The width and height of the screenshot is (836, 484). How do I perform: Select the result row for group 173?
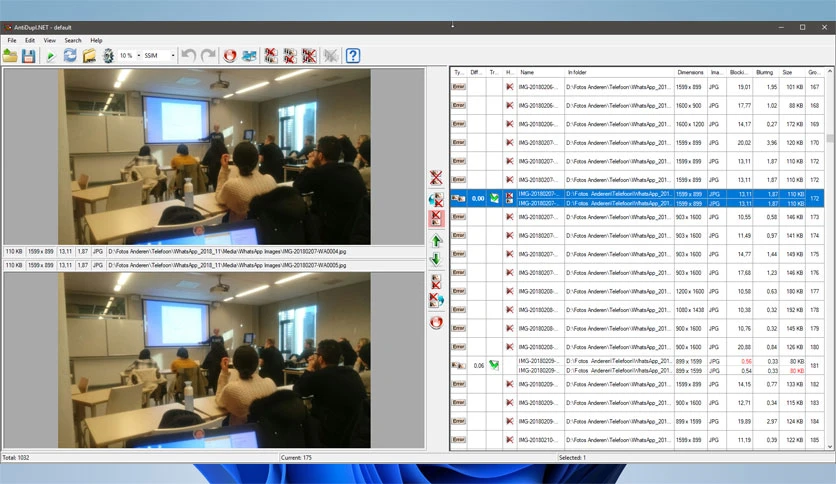[x=637, y=217]
